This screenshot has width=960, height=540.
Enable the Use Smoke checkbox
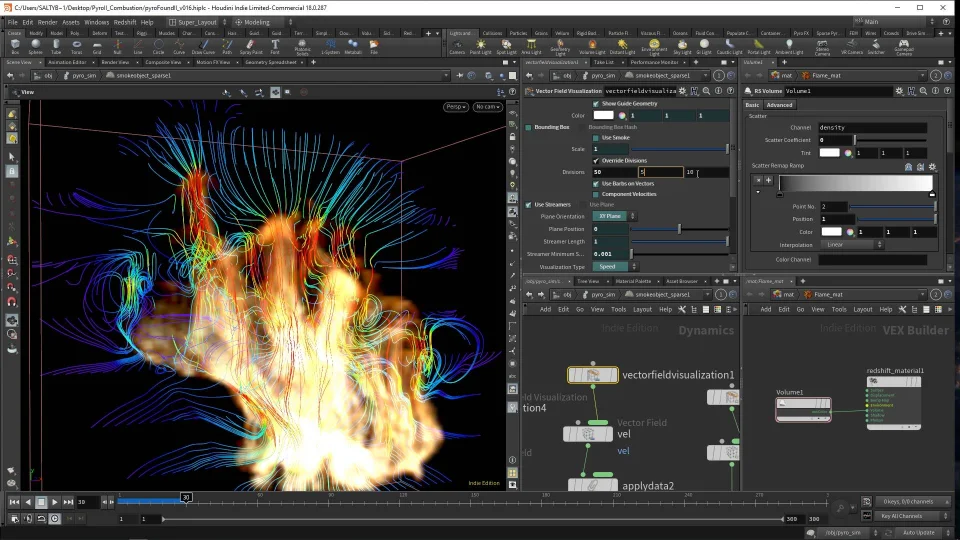(597, 138)
